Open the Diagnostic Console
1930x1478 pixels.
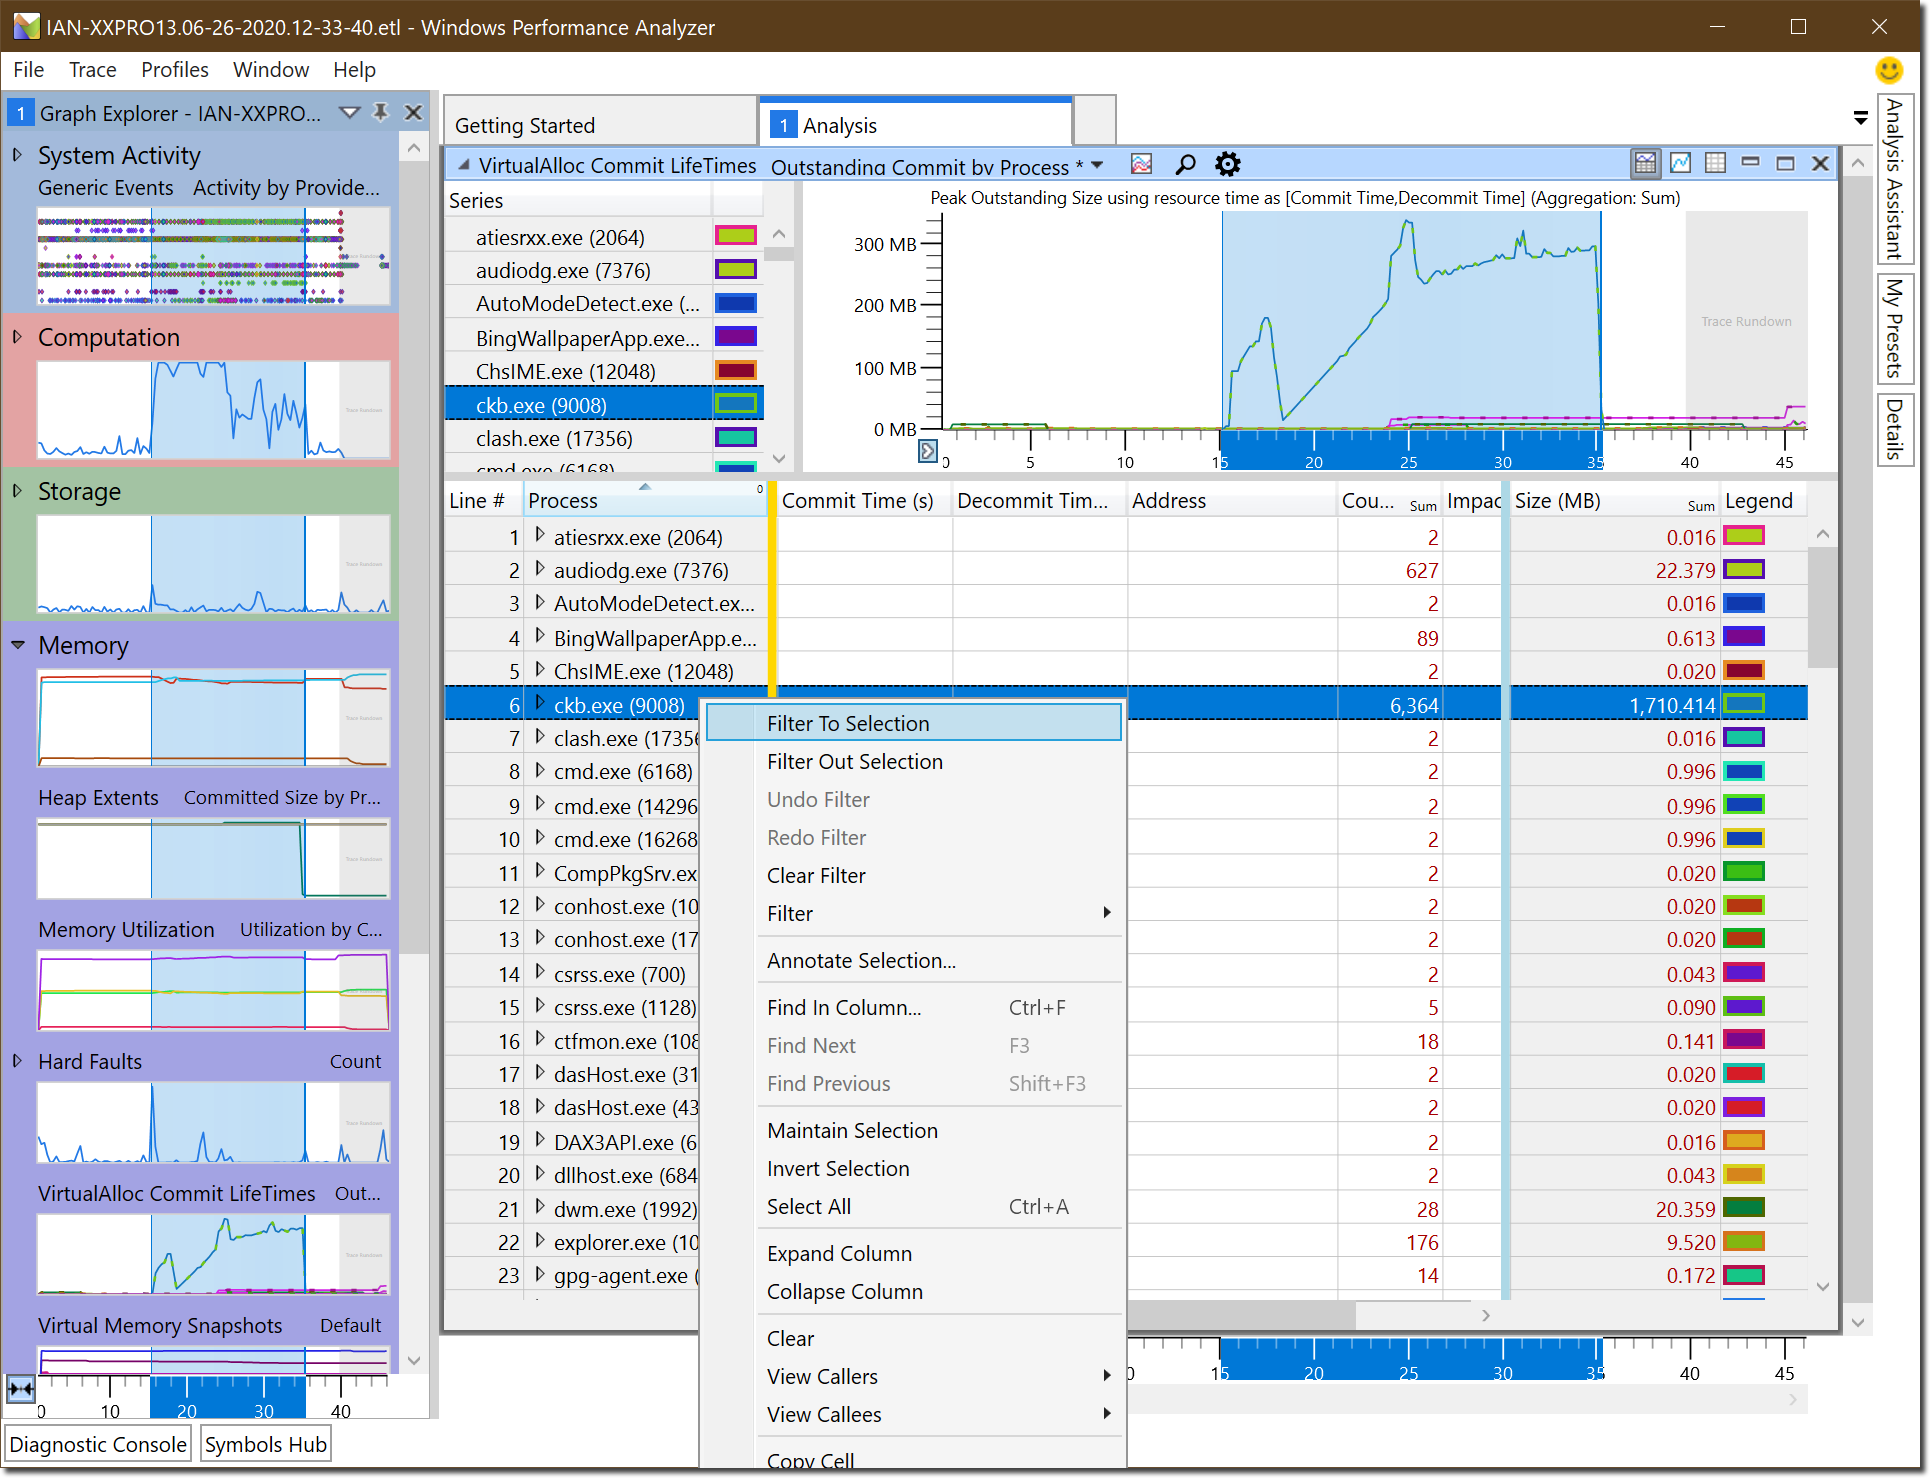click(97, 1443)
